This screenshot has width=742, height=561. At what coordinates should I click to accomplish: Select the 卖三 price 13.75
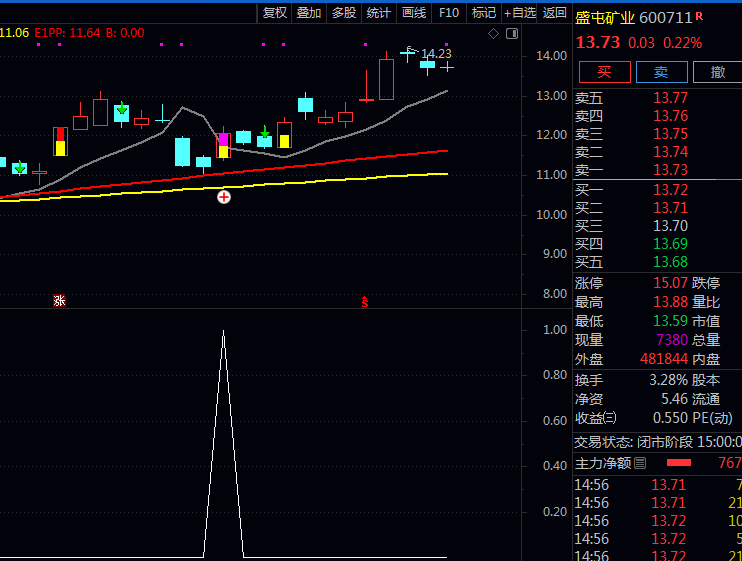coord(671,134)
